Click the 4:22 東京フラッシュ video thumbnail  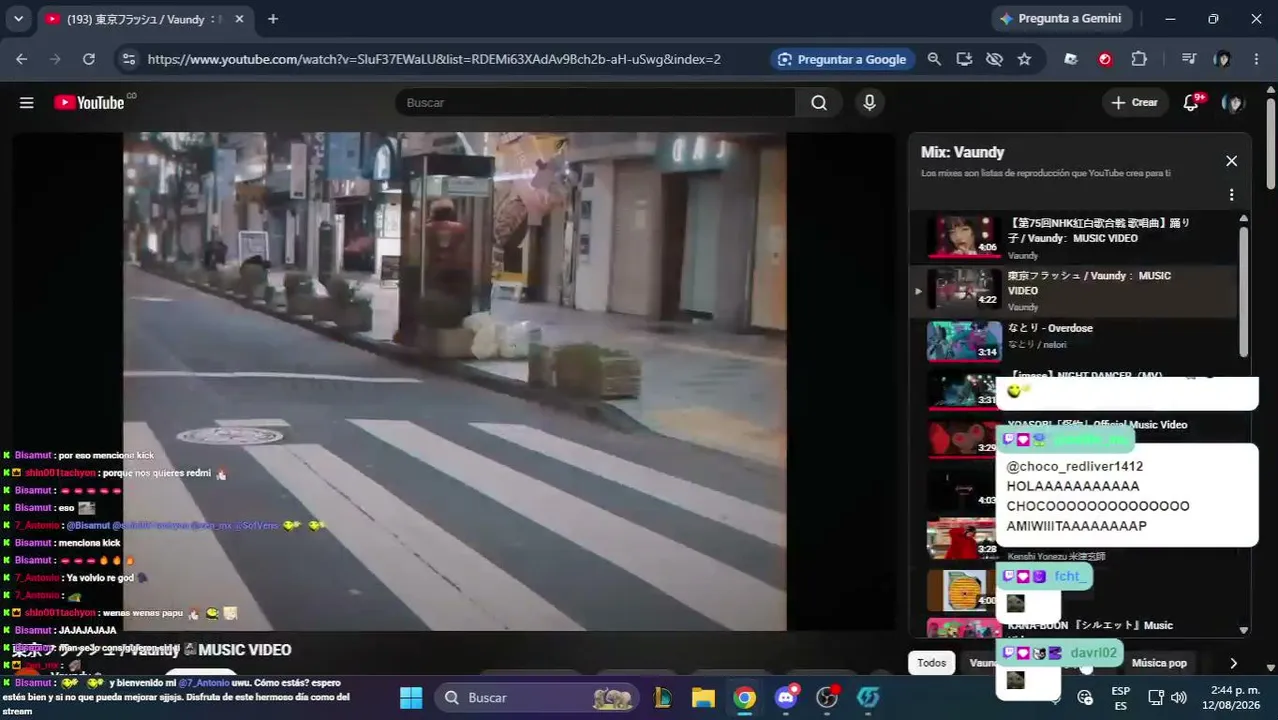tap(964, 288)
